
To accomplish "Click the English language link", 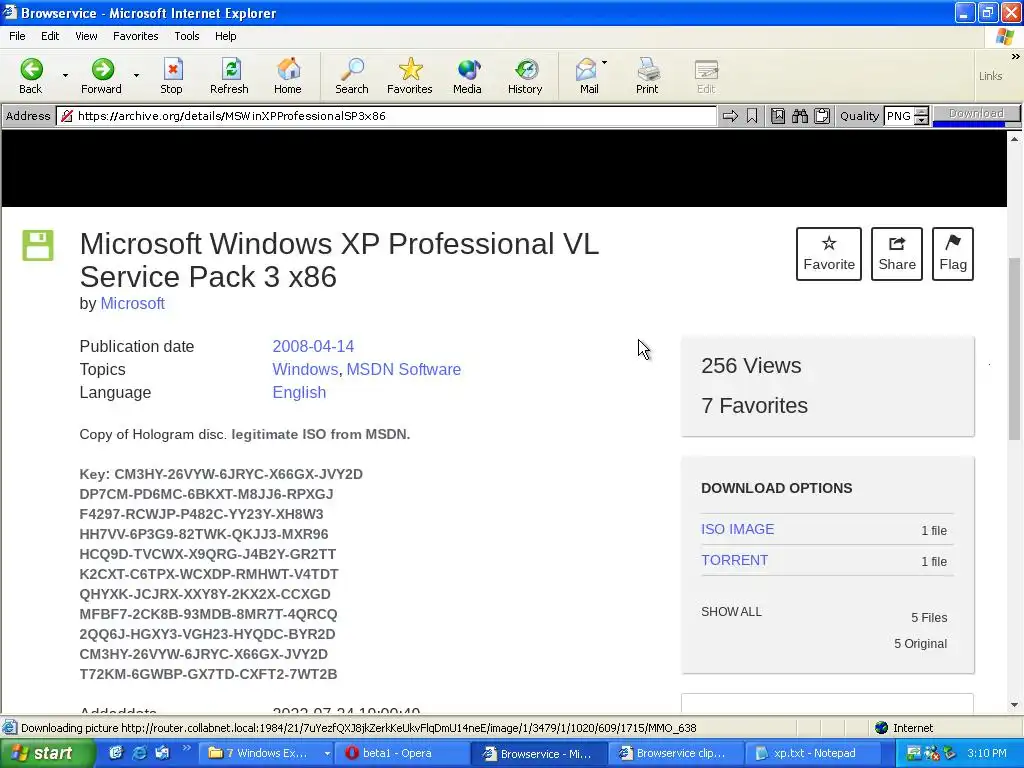I will point(299,392).
